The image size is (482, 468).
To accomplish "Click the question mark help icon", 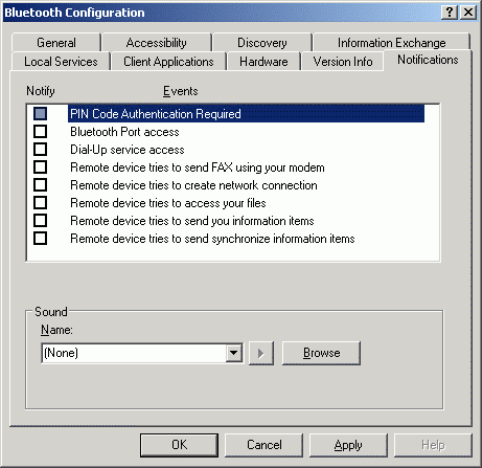I will pos(449,13).
